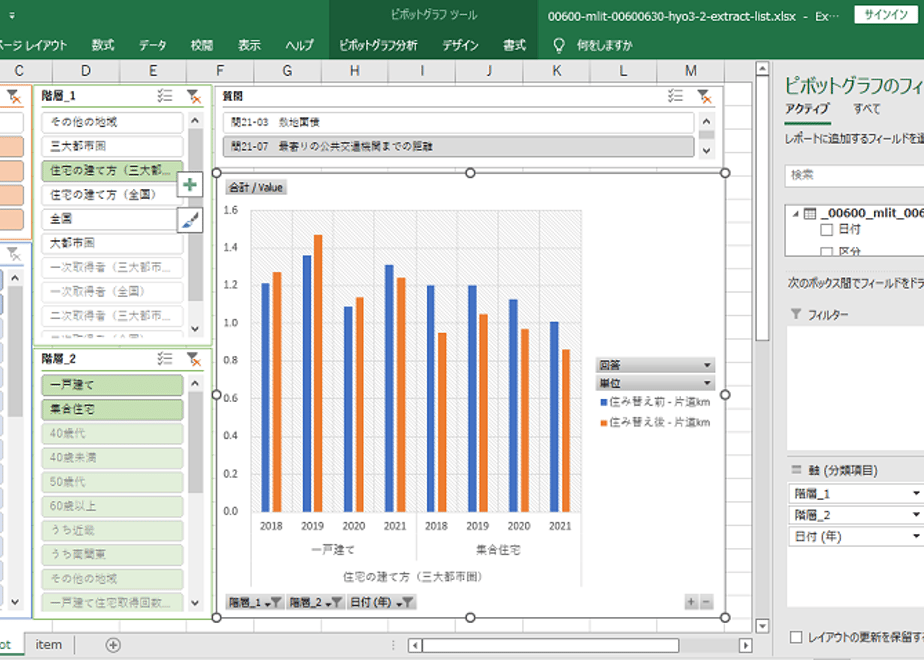Image resolution: width=924 pixels, height=660 pixels.
Task: Open 階層_2 chart axis filter button
Action: 315,602
